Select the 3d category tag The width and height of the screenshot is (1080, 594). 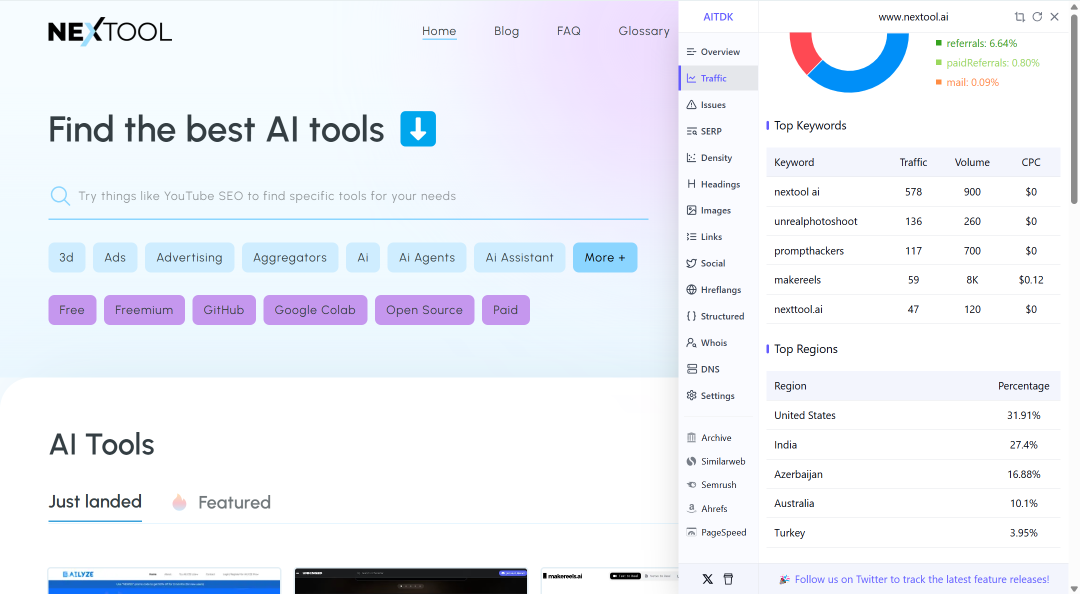point(66,257)
